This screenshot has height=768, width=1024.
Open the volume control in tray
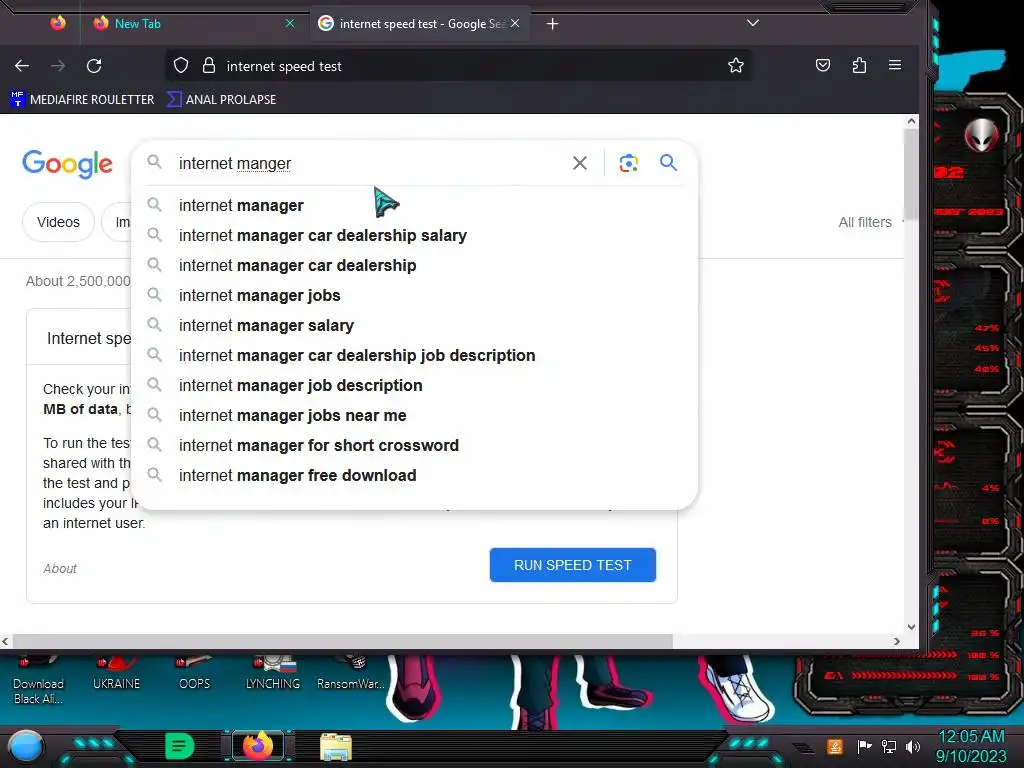[x=912, y=746]
